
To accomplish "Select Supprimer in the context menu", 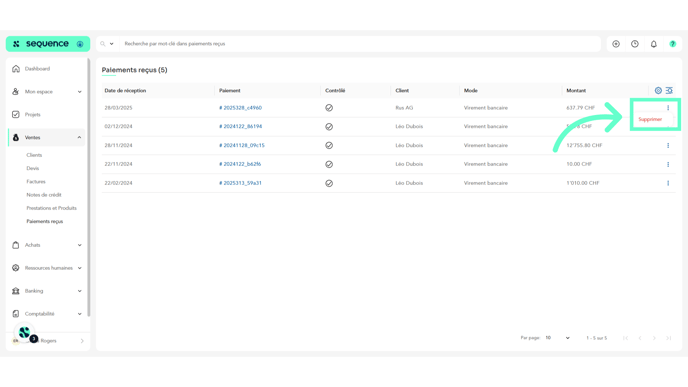I will click(650, 119).
